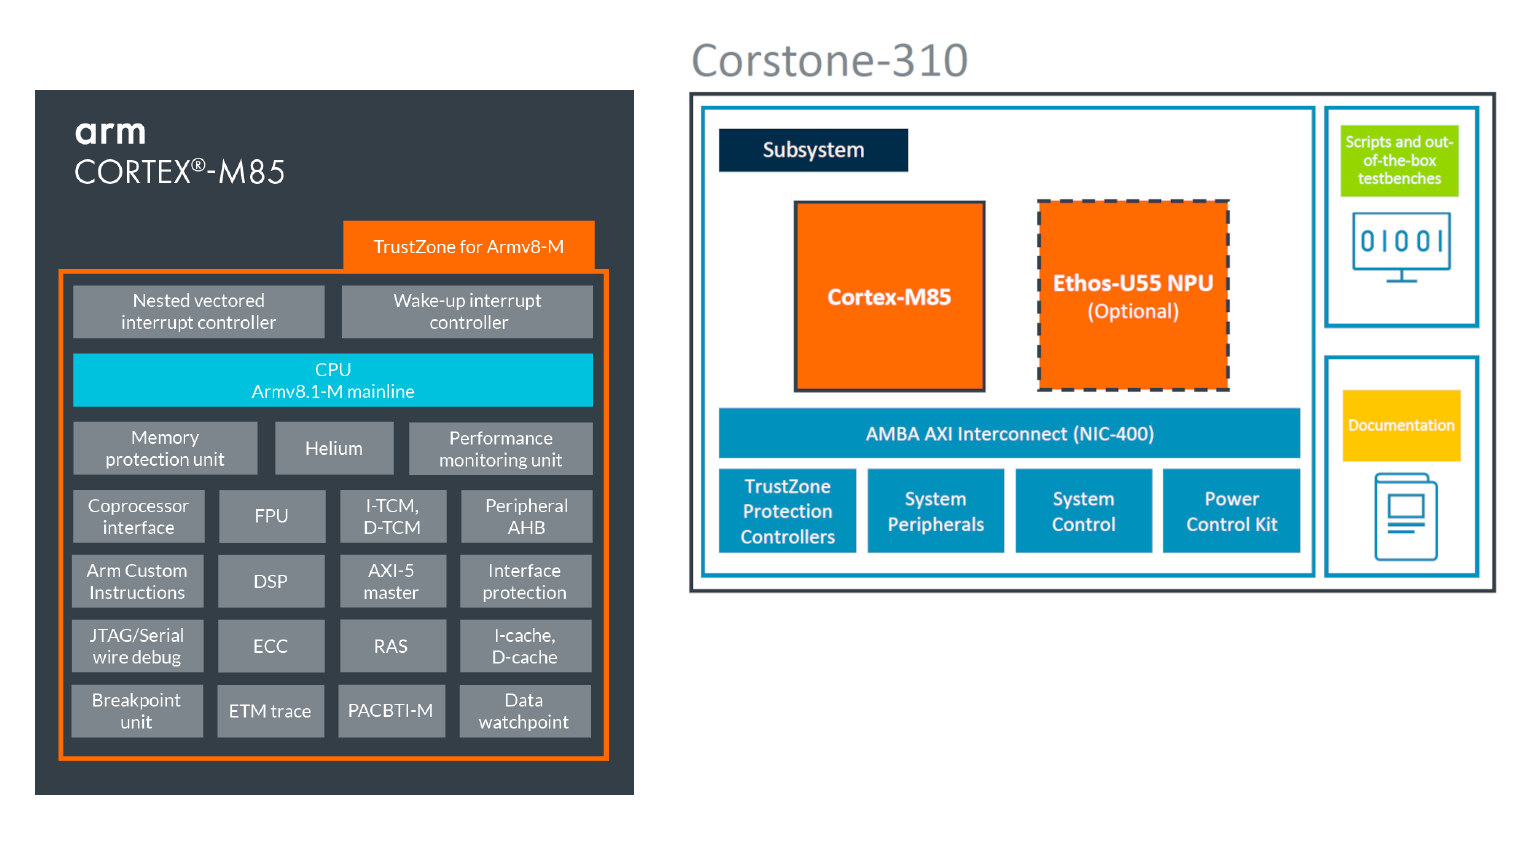Expand the Coprocessor interface block
Image resolution: width=1536 pixels, height=864 pixels.
click(x=138, y=516)
